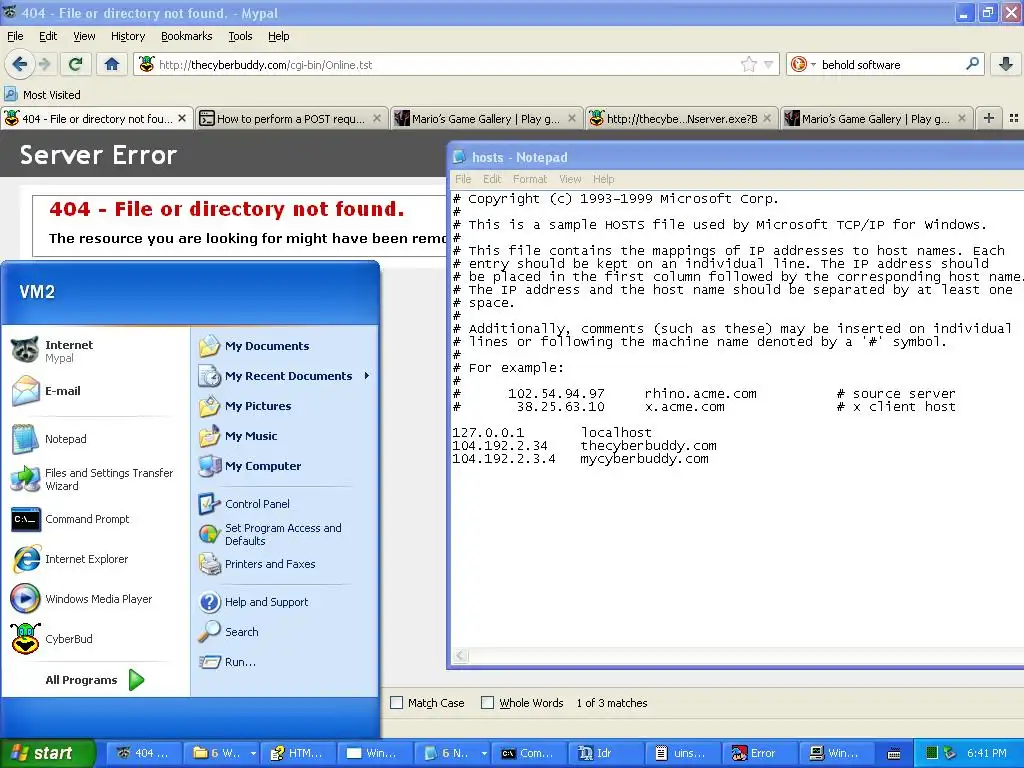Viewport: 1024px width, 768px height.
Task: Switch to the thecybe...Nserver.exe tab
Action: click(x=682, y=118)
